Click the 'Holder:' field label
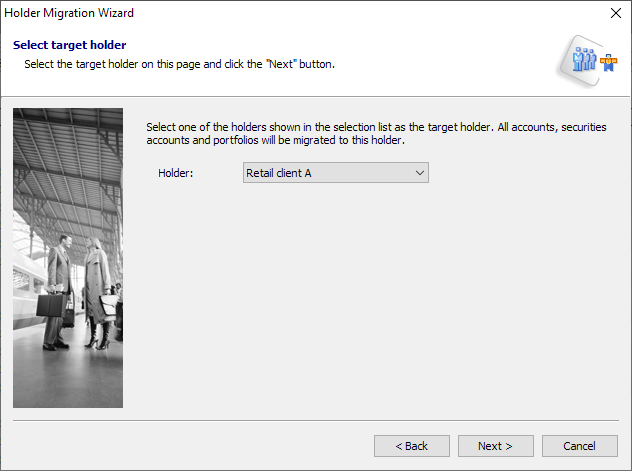This screenshot has width=632, height=471. click(x=175, y=173)
